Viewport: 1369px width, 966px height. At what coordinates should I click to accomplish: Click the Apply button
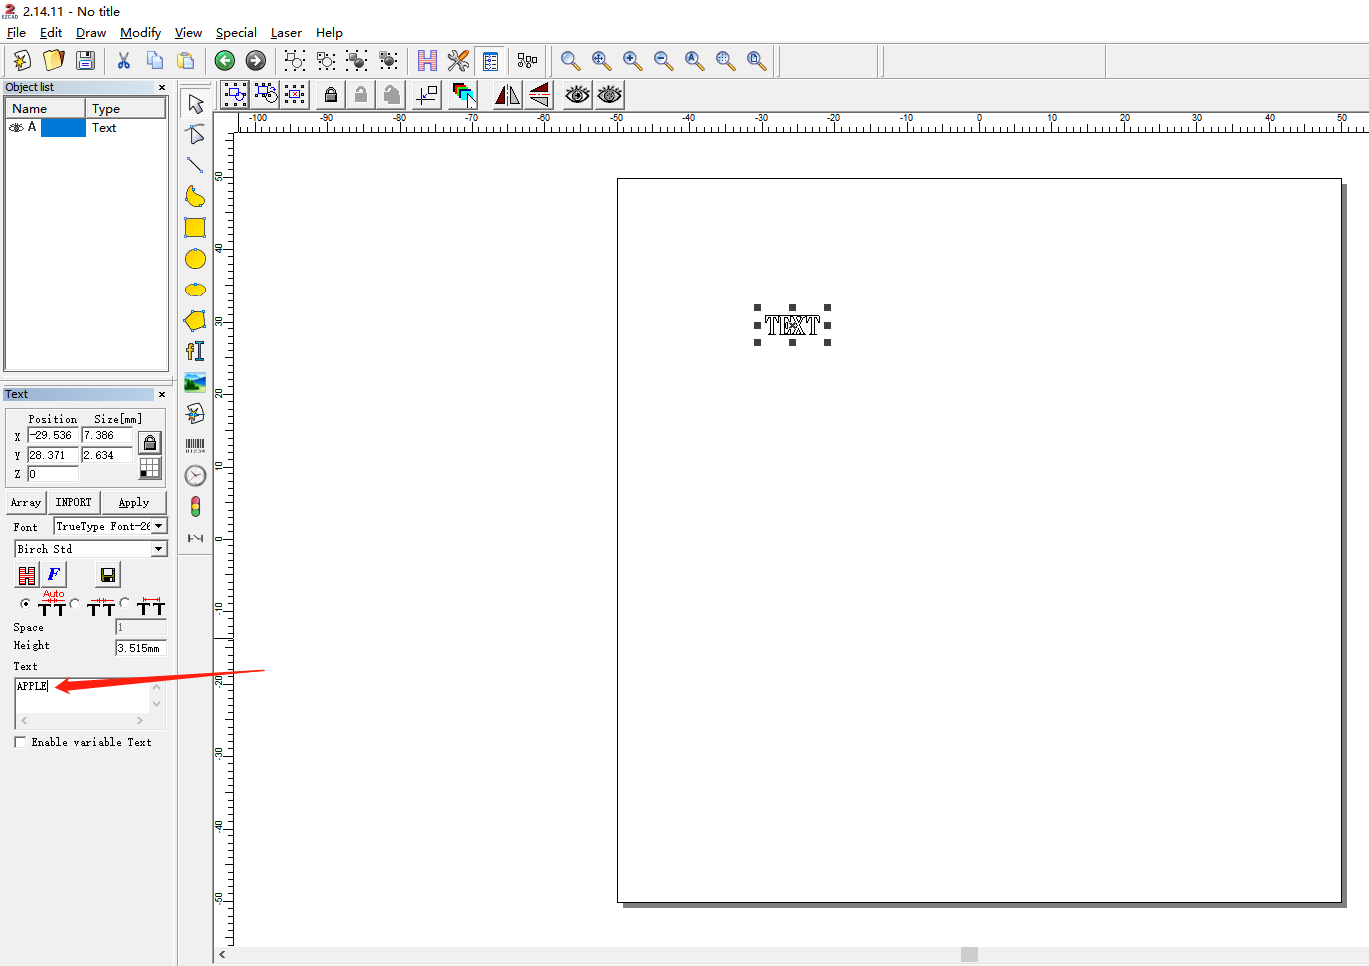point(134,502)
